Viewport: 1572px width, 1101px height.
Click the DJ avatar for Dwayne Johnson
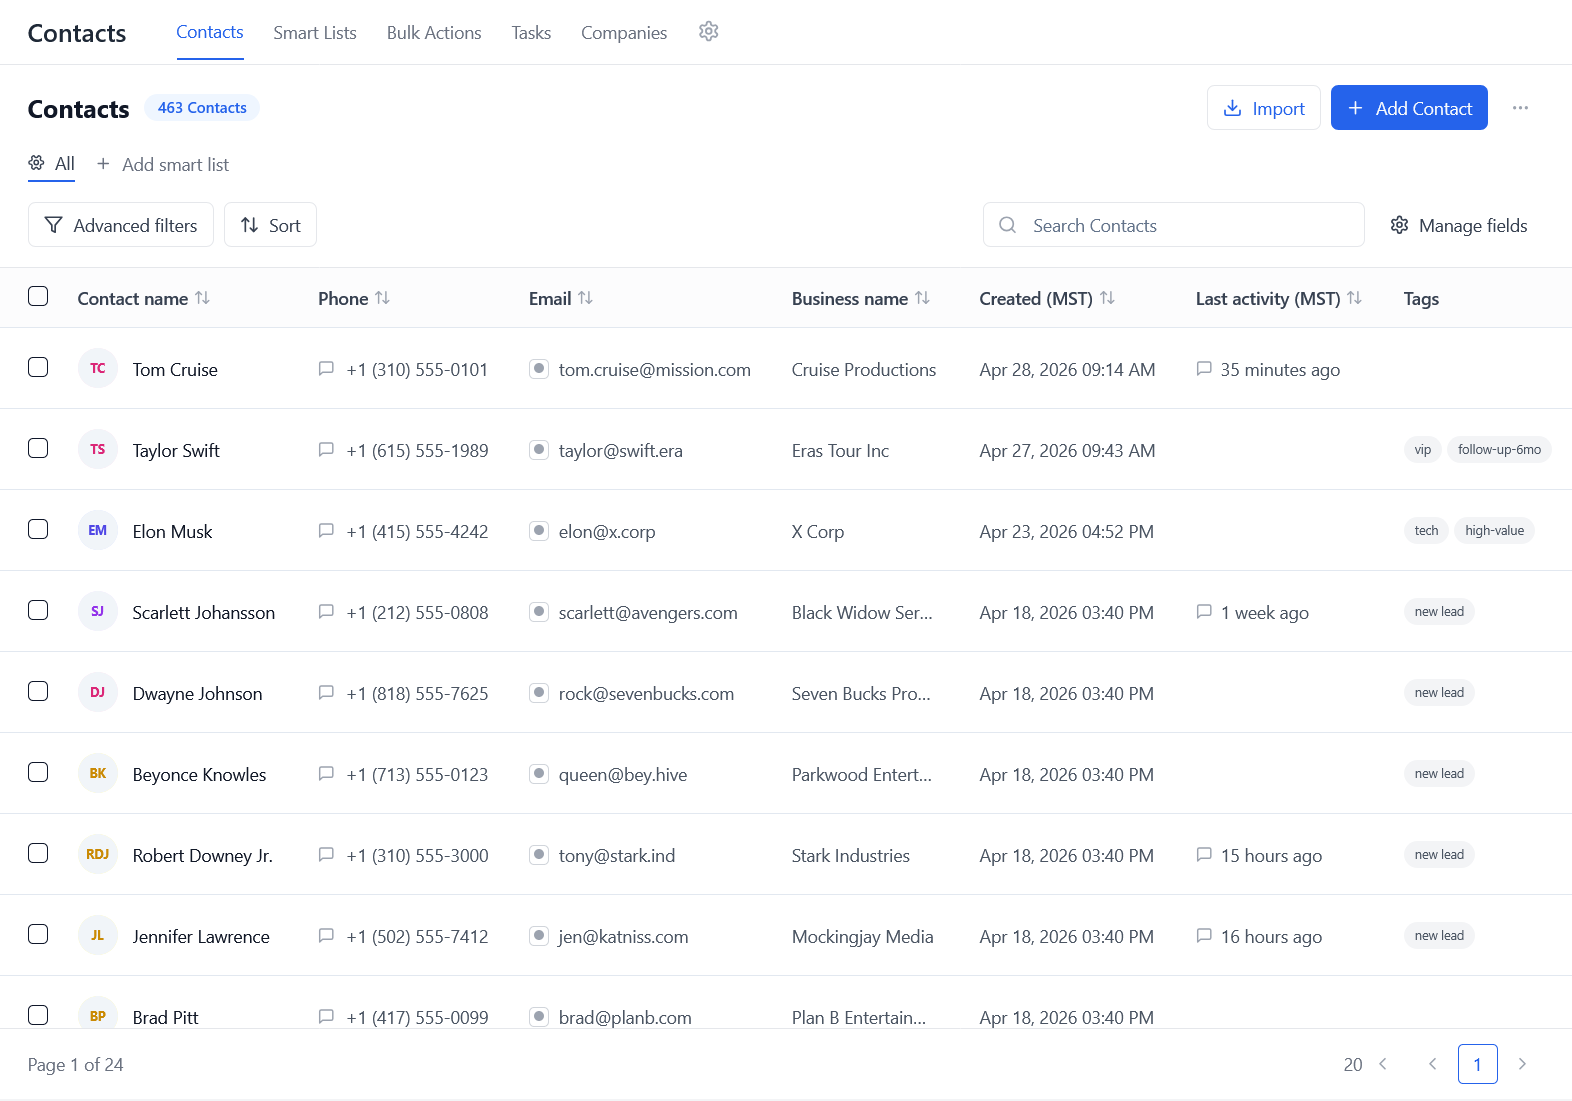[98, 692]
